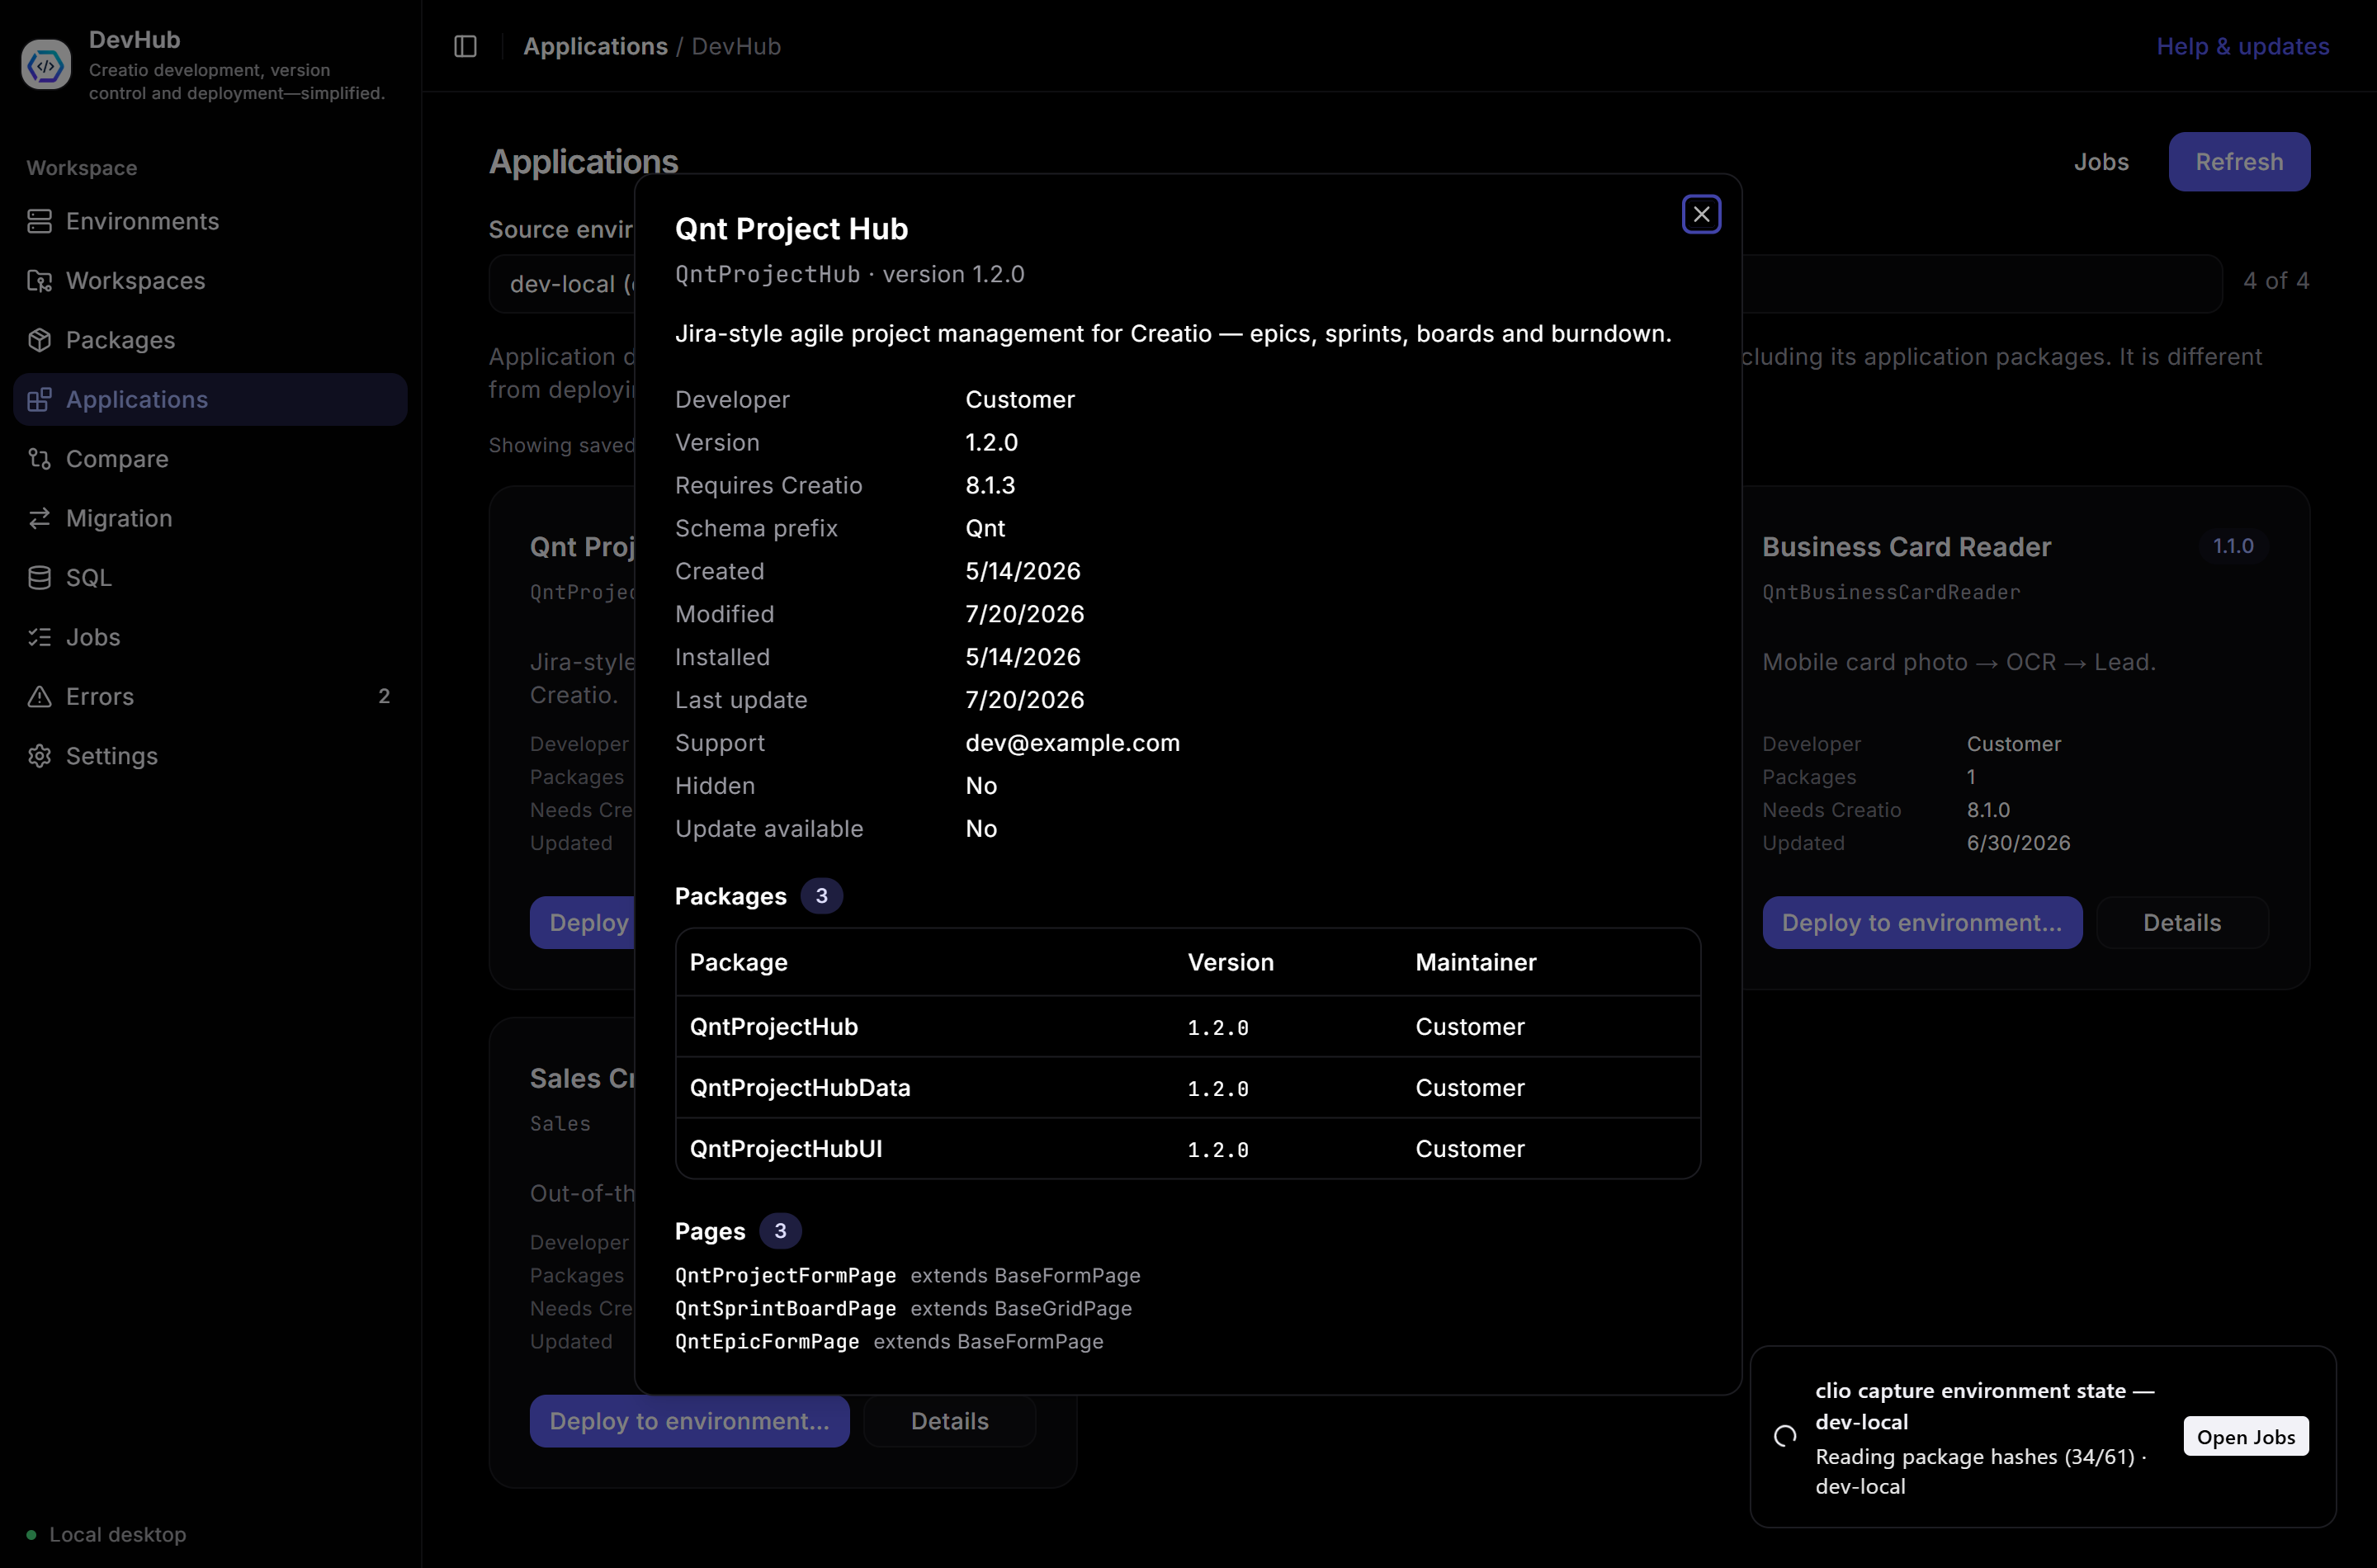Click the SQL database icon
Image resolution: width=2377 pixels, height=1568 pixels.
point(39,578)
